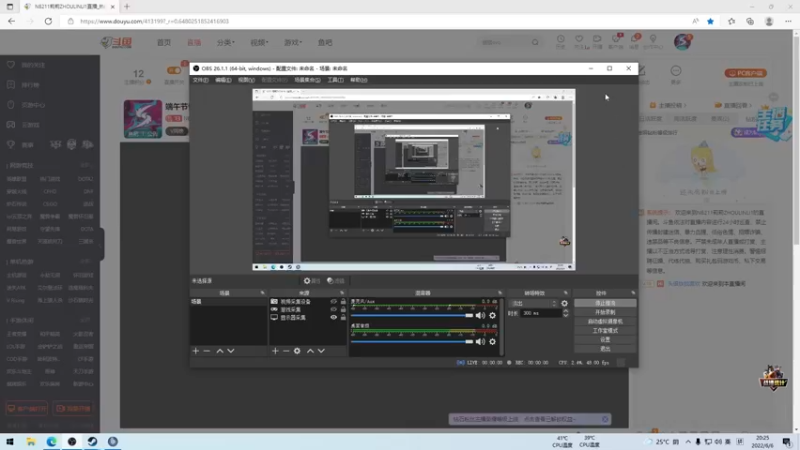Remove selected source with minus icon
The width and height of the screenshot is (800, 450).
pos(286,351)
